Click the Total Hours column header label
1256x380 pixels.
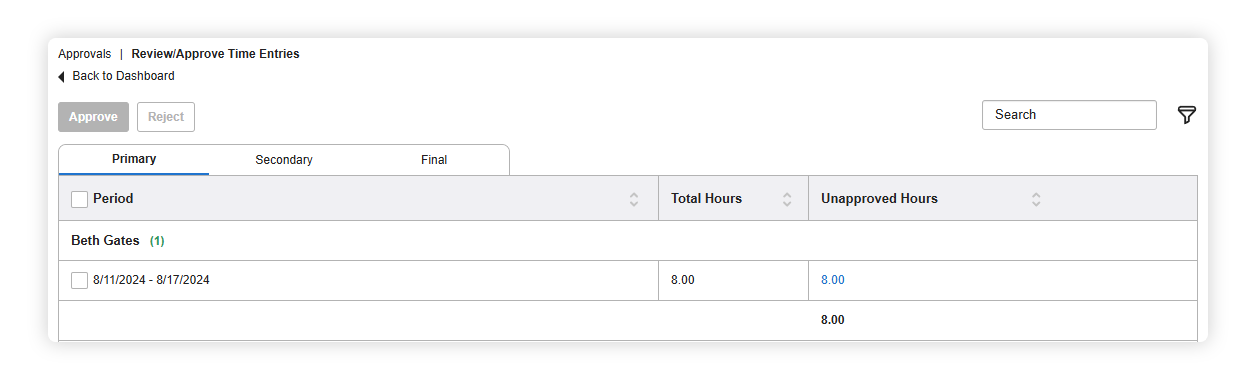coord(706,199)
